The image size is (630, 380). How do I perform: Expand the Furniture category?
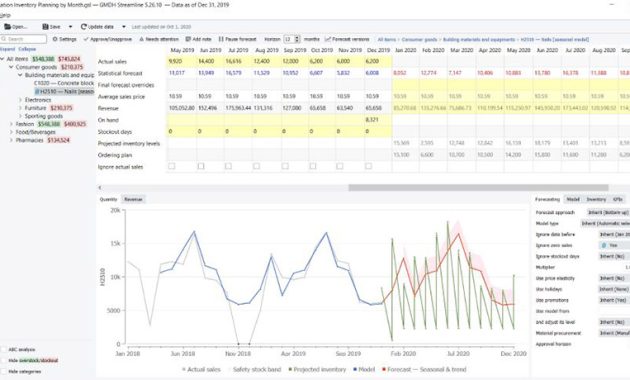[x=20, y=108]
